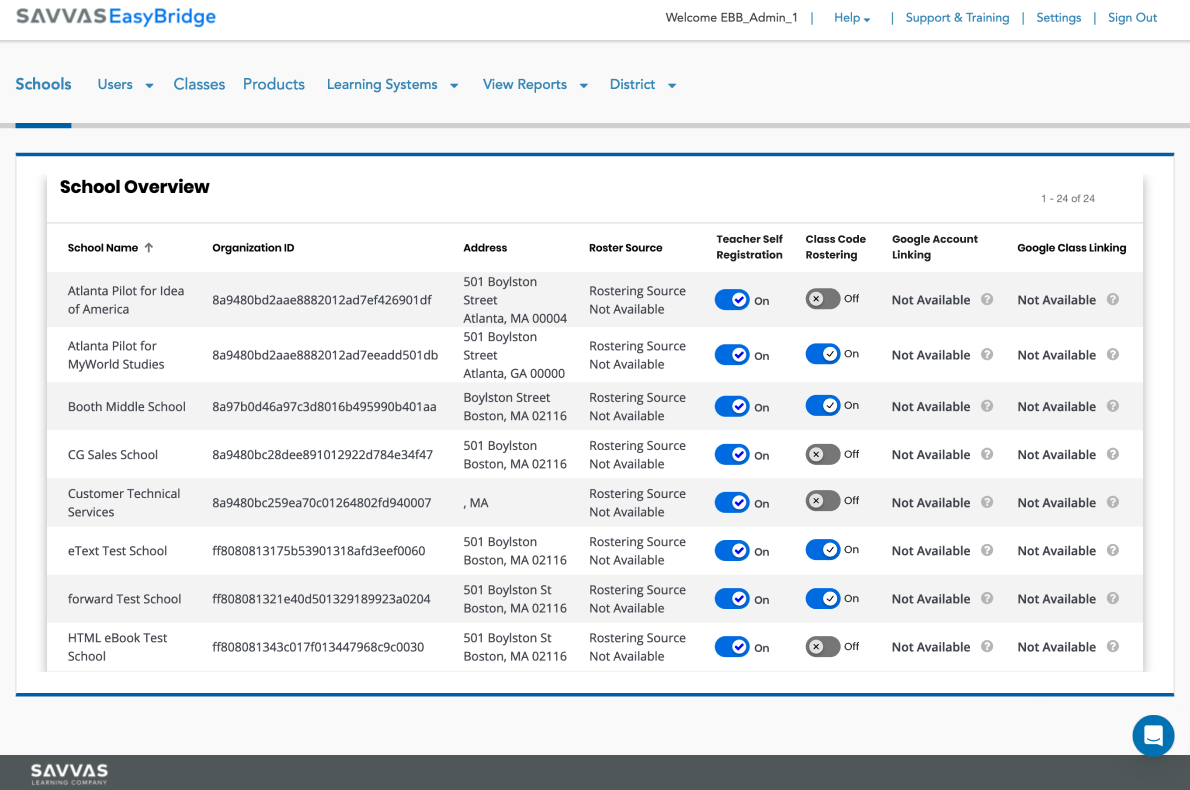Viewport: 1190px width, 790px height.
Task: Click Customer Technical Services school name
Action: point(124,502)
